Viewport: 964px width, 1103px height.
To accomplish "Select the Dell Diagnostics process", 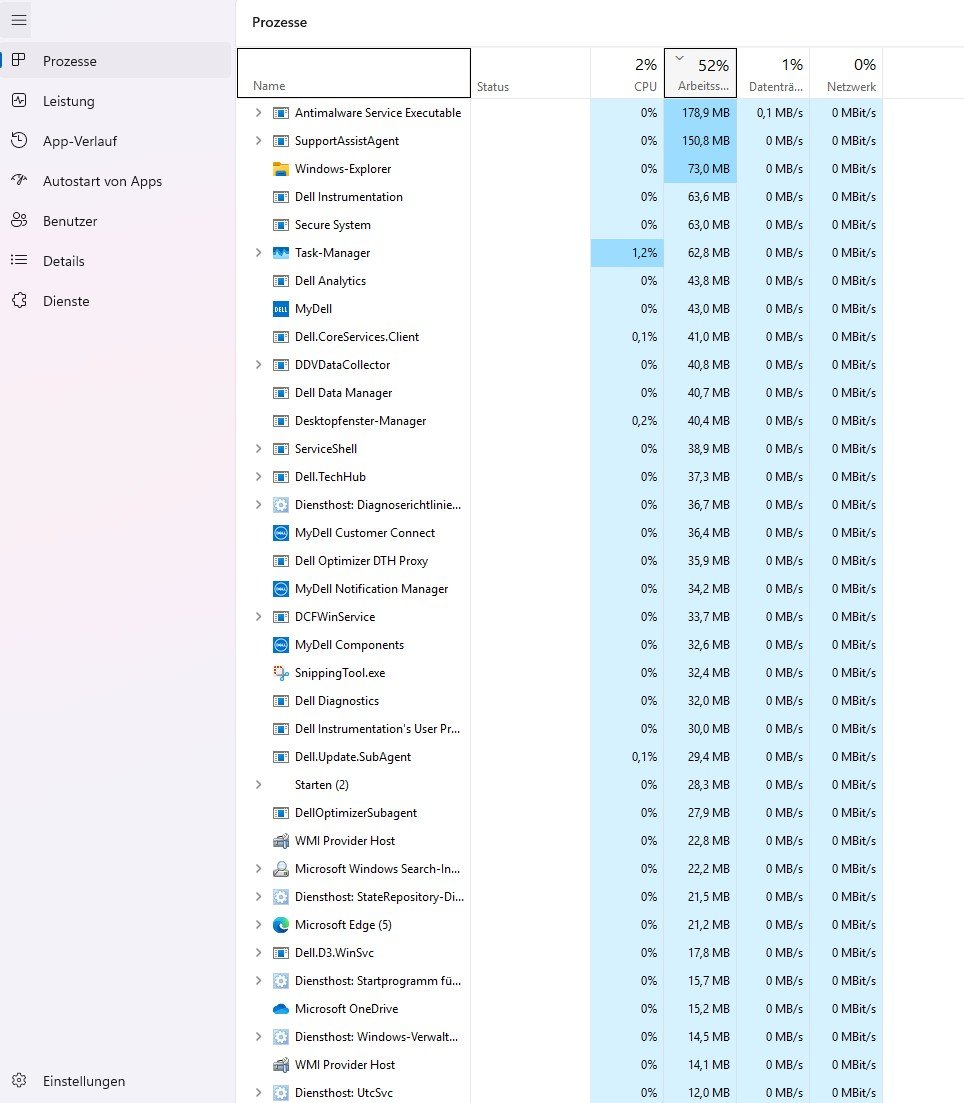I will tap(560, 701).
